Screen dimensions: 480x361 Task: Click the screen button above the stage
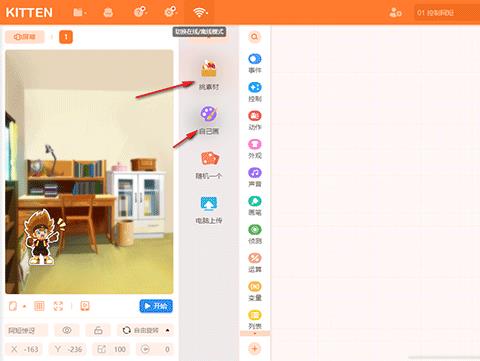(24, 37)
